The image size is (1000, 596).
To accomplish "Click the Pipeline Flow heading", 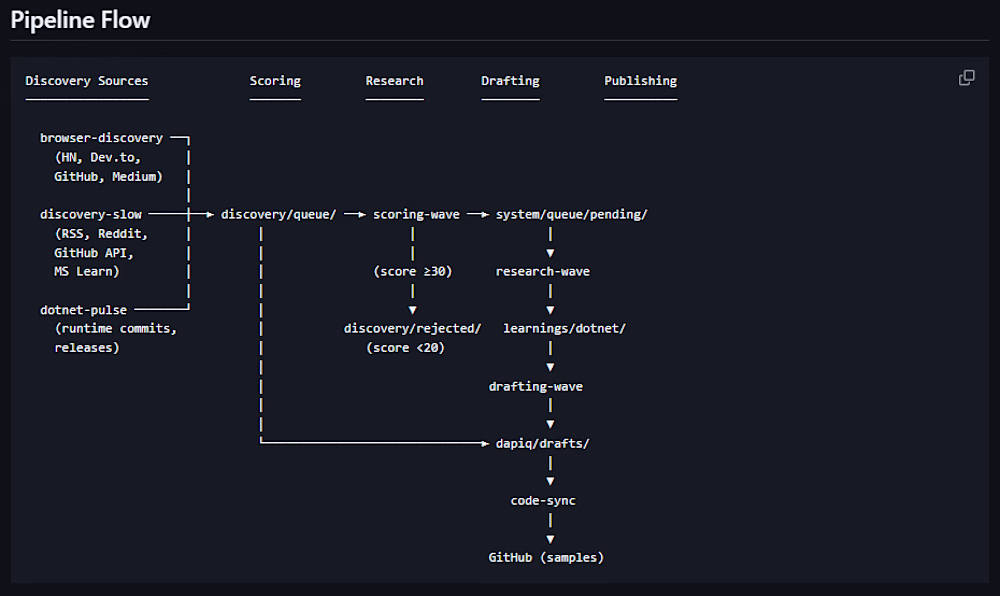I will [80, 20].
